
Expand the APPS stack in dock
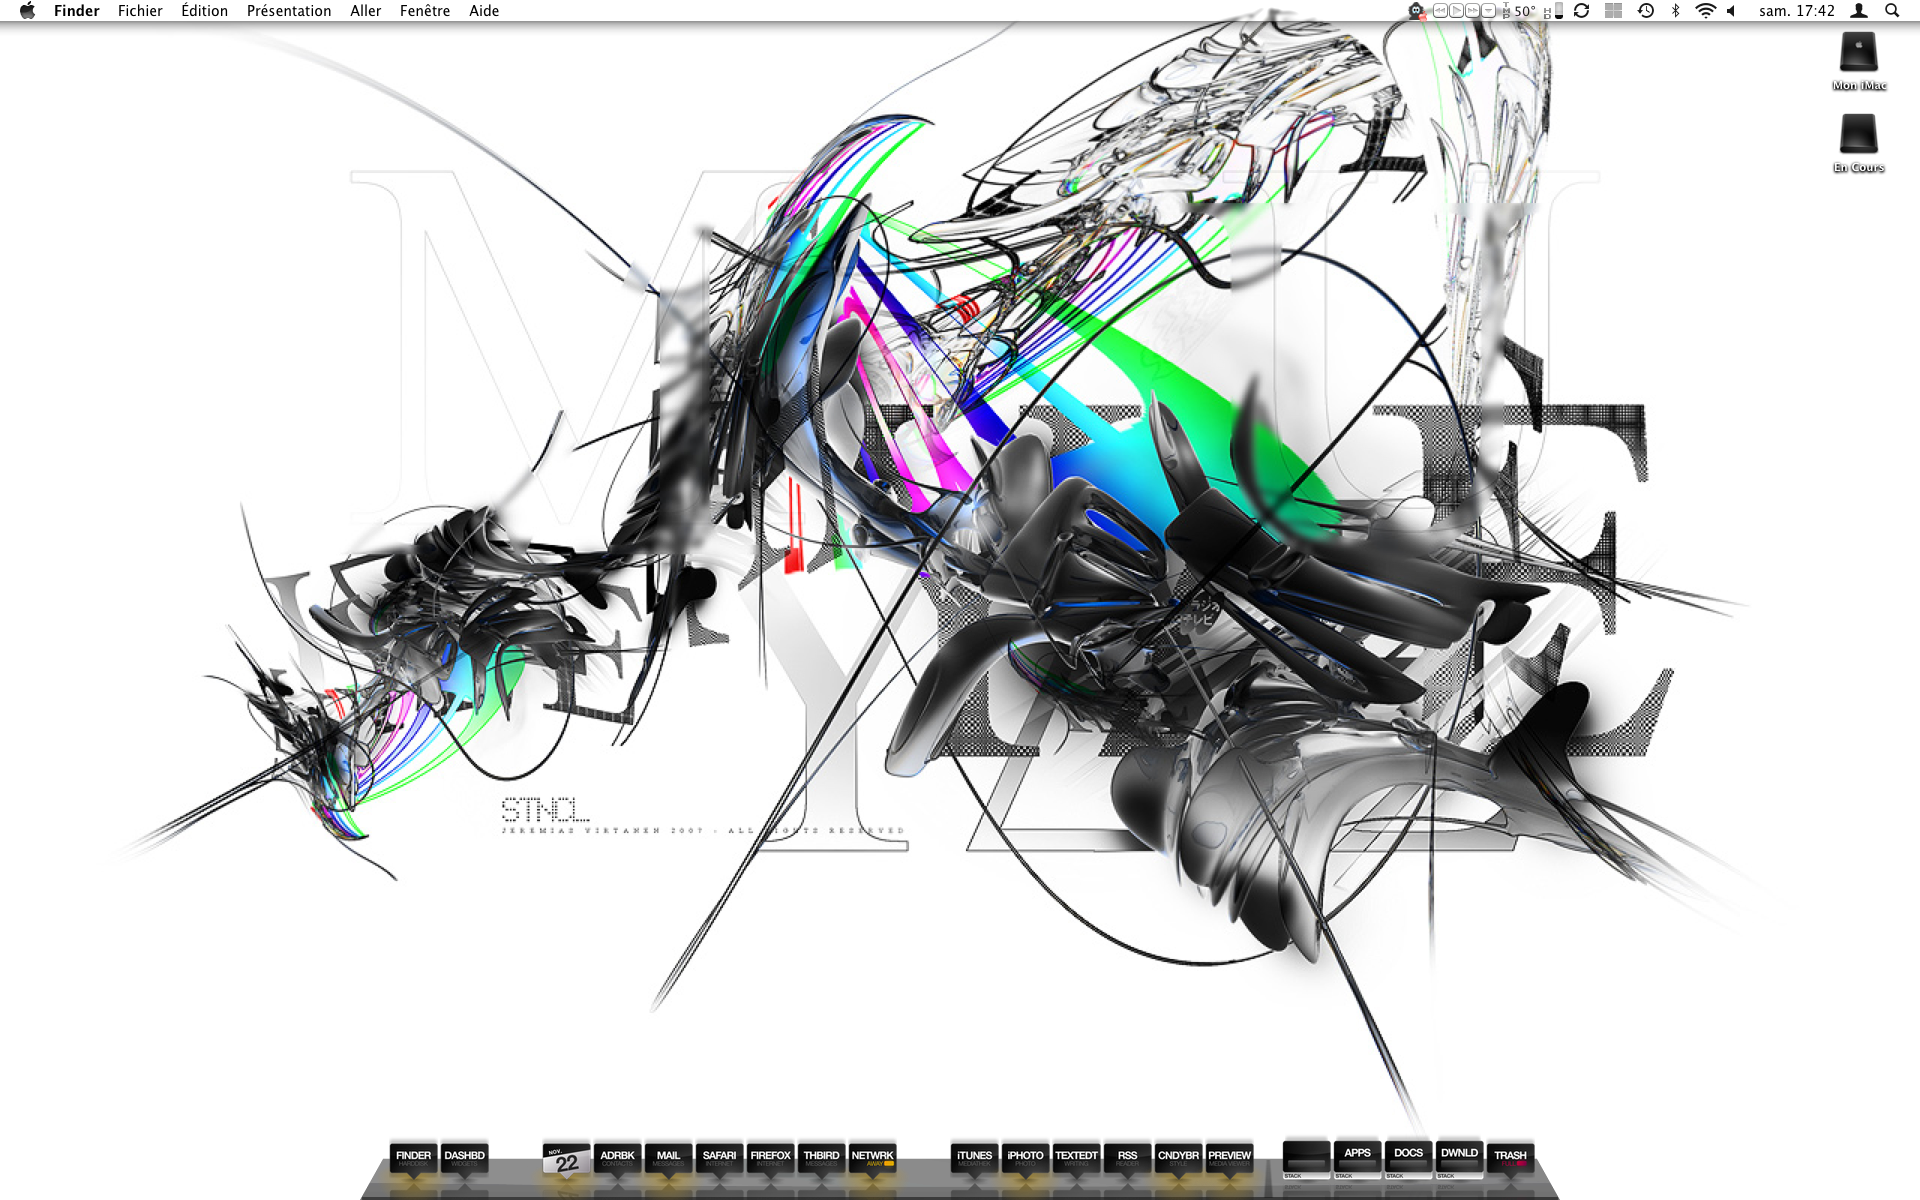point(1357,1159)
